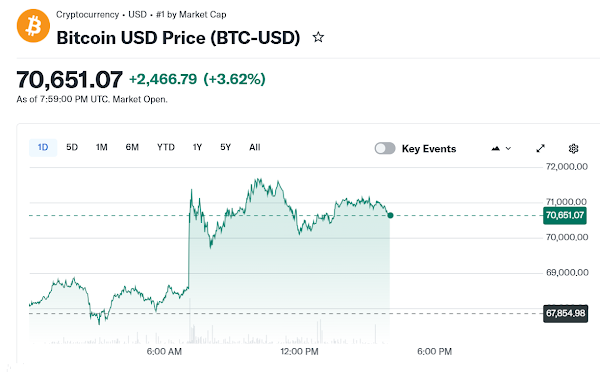The width and height of the screenshot is (600, 372).
Task: Open the chart type dropdown chevron
Action: click(x=508, y=148)
